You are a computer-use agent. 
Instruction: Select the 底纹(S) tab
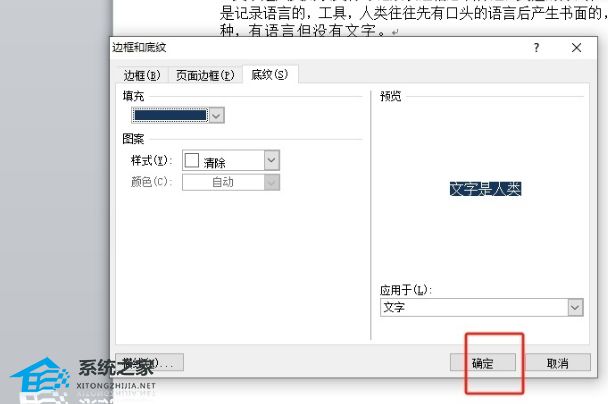coord(269,74)
